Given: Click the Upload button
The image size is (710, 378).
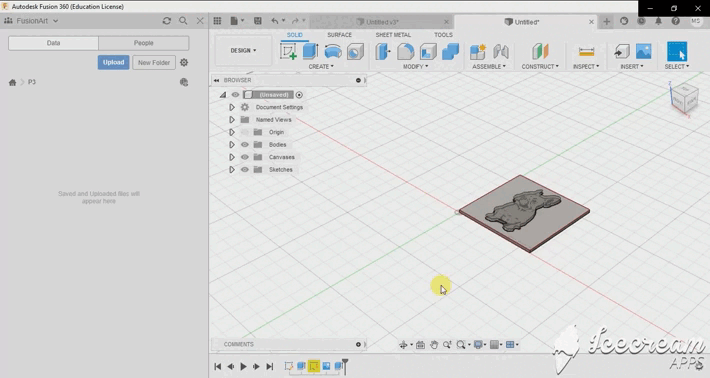Looking at the screenshot, I should (x=113, y=62).
